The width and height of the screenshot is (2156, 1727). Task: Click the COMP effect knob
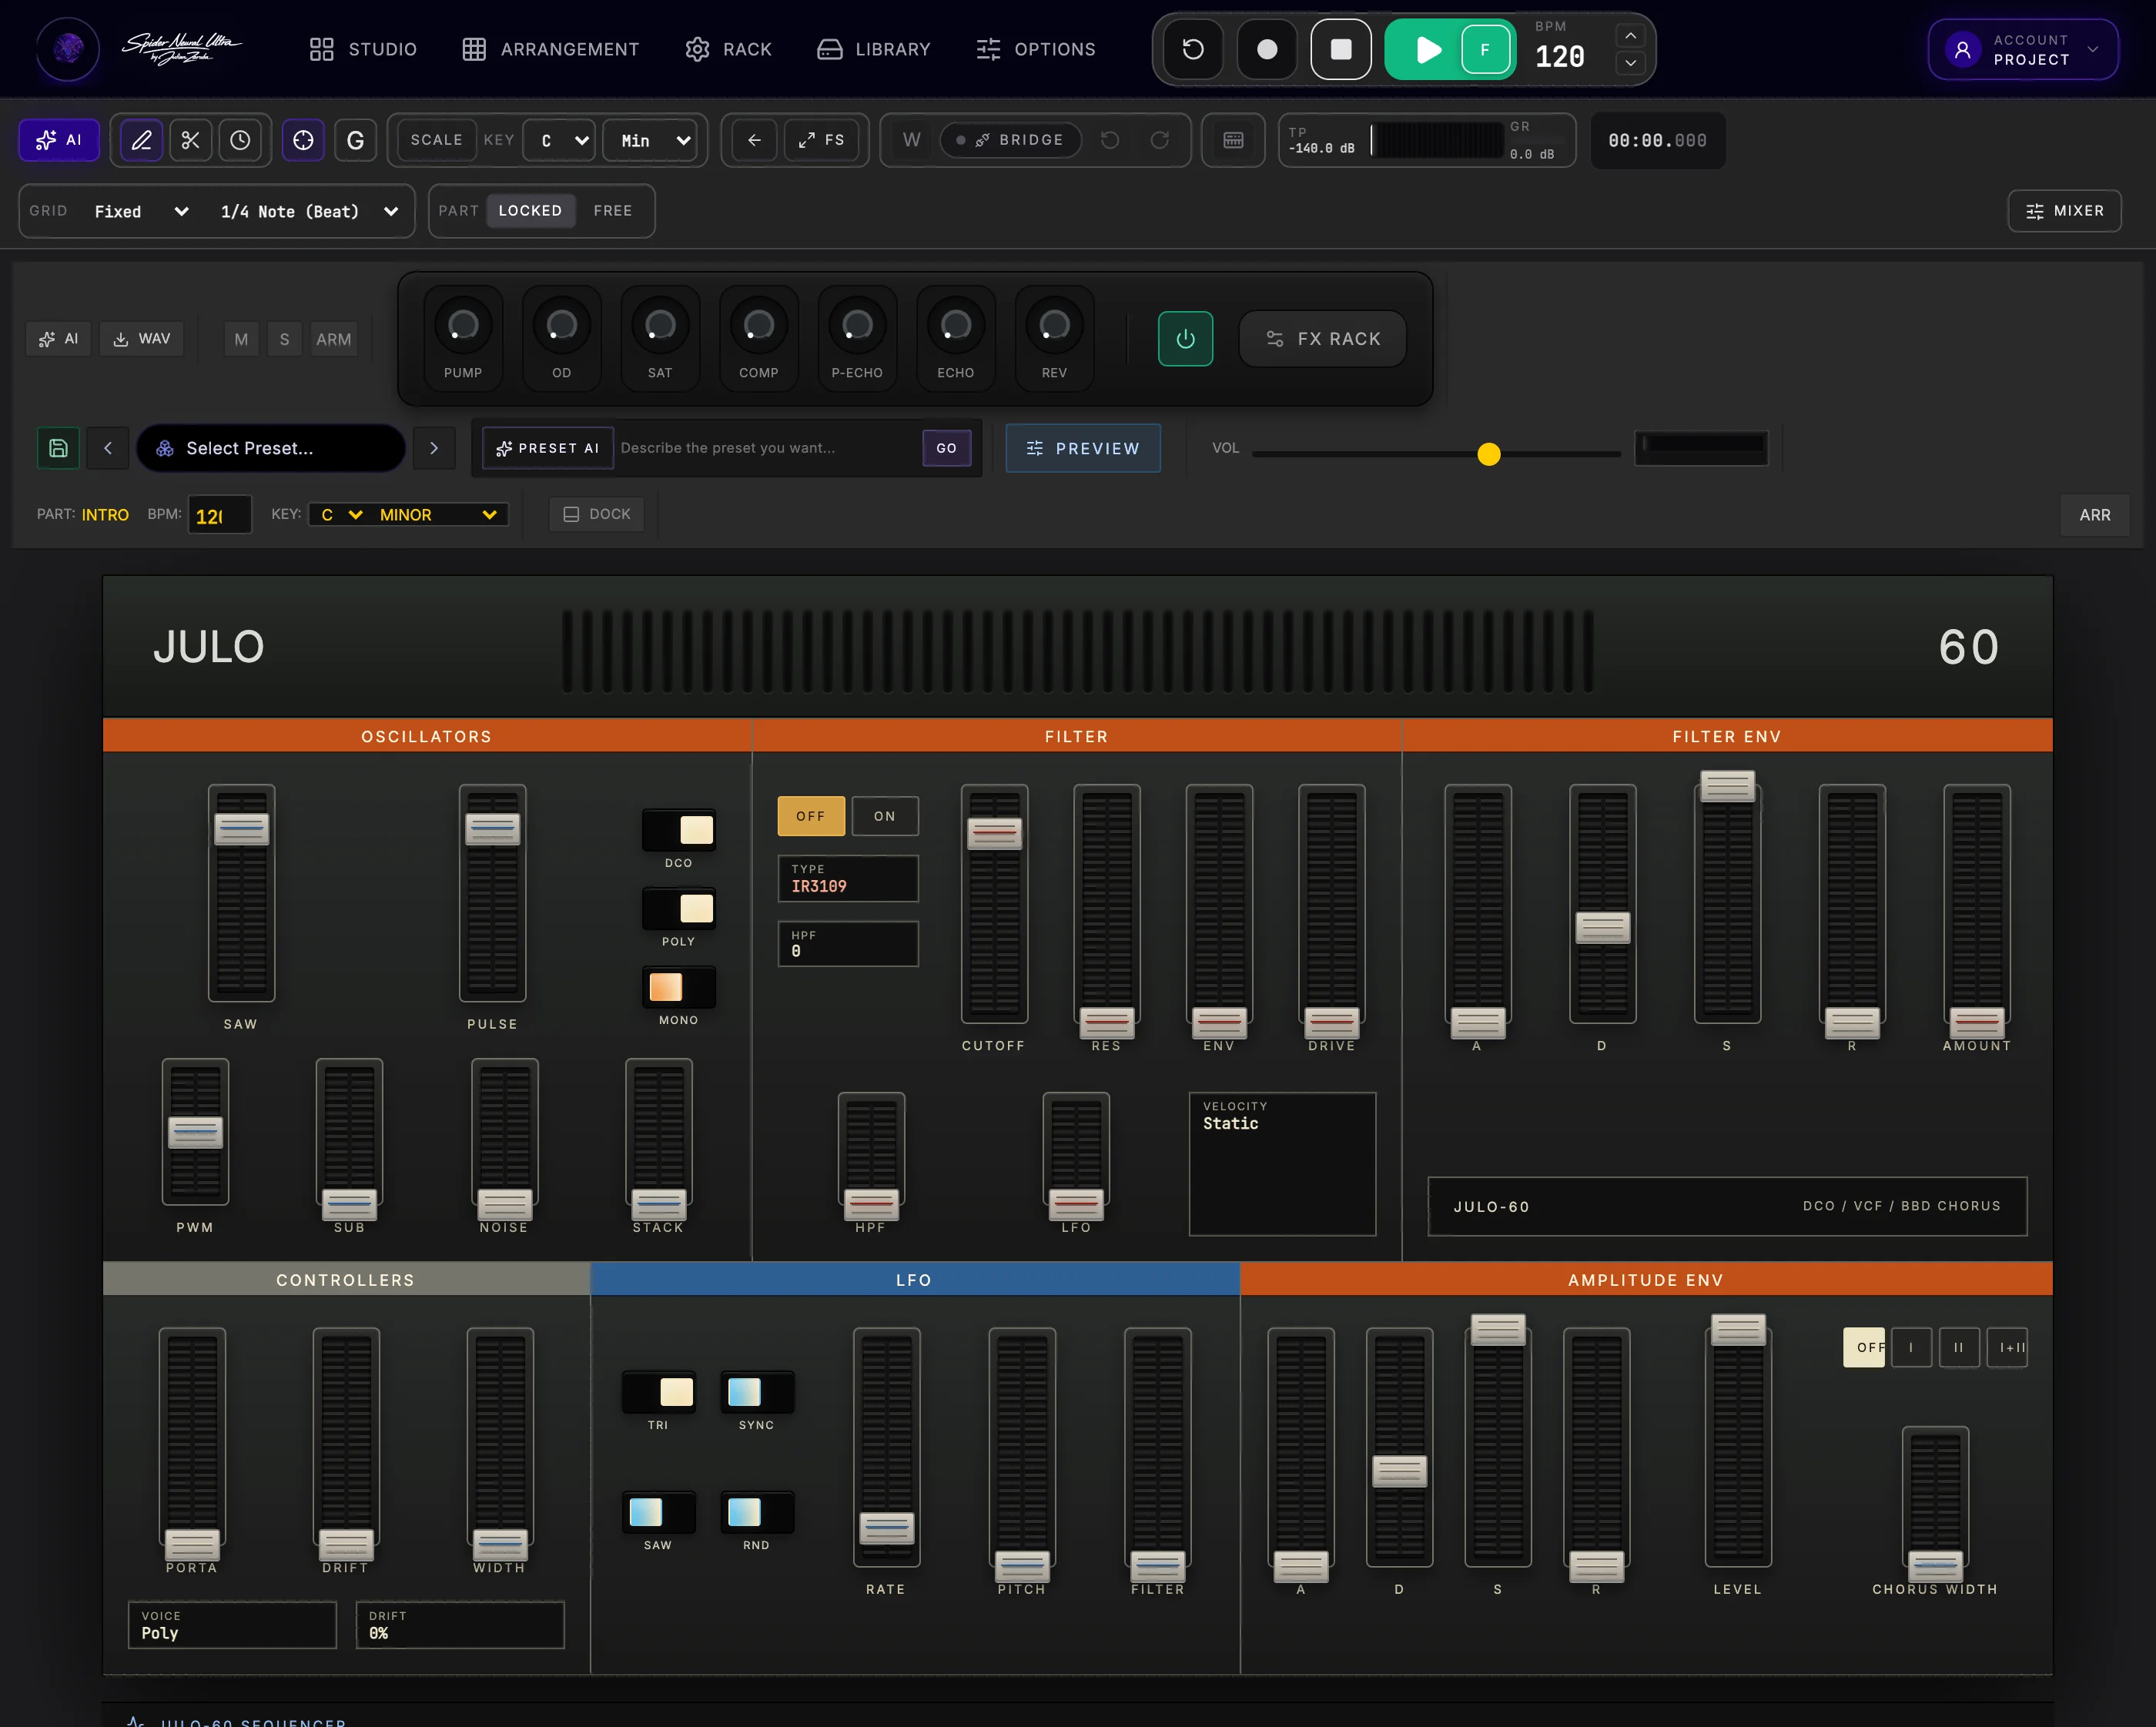[x=759, y=325]
